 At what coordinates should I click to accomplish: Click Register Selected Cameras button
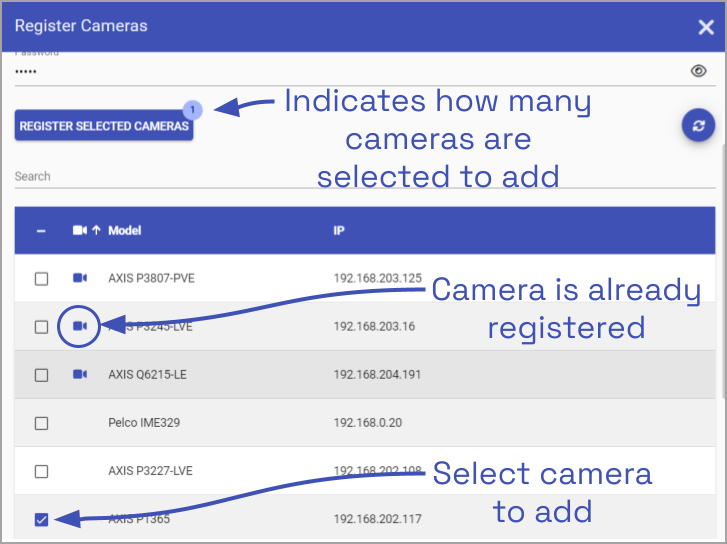click(104, 126)
